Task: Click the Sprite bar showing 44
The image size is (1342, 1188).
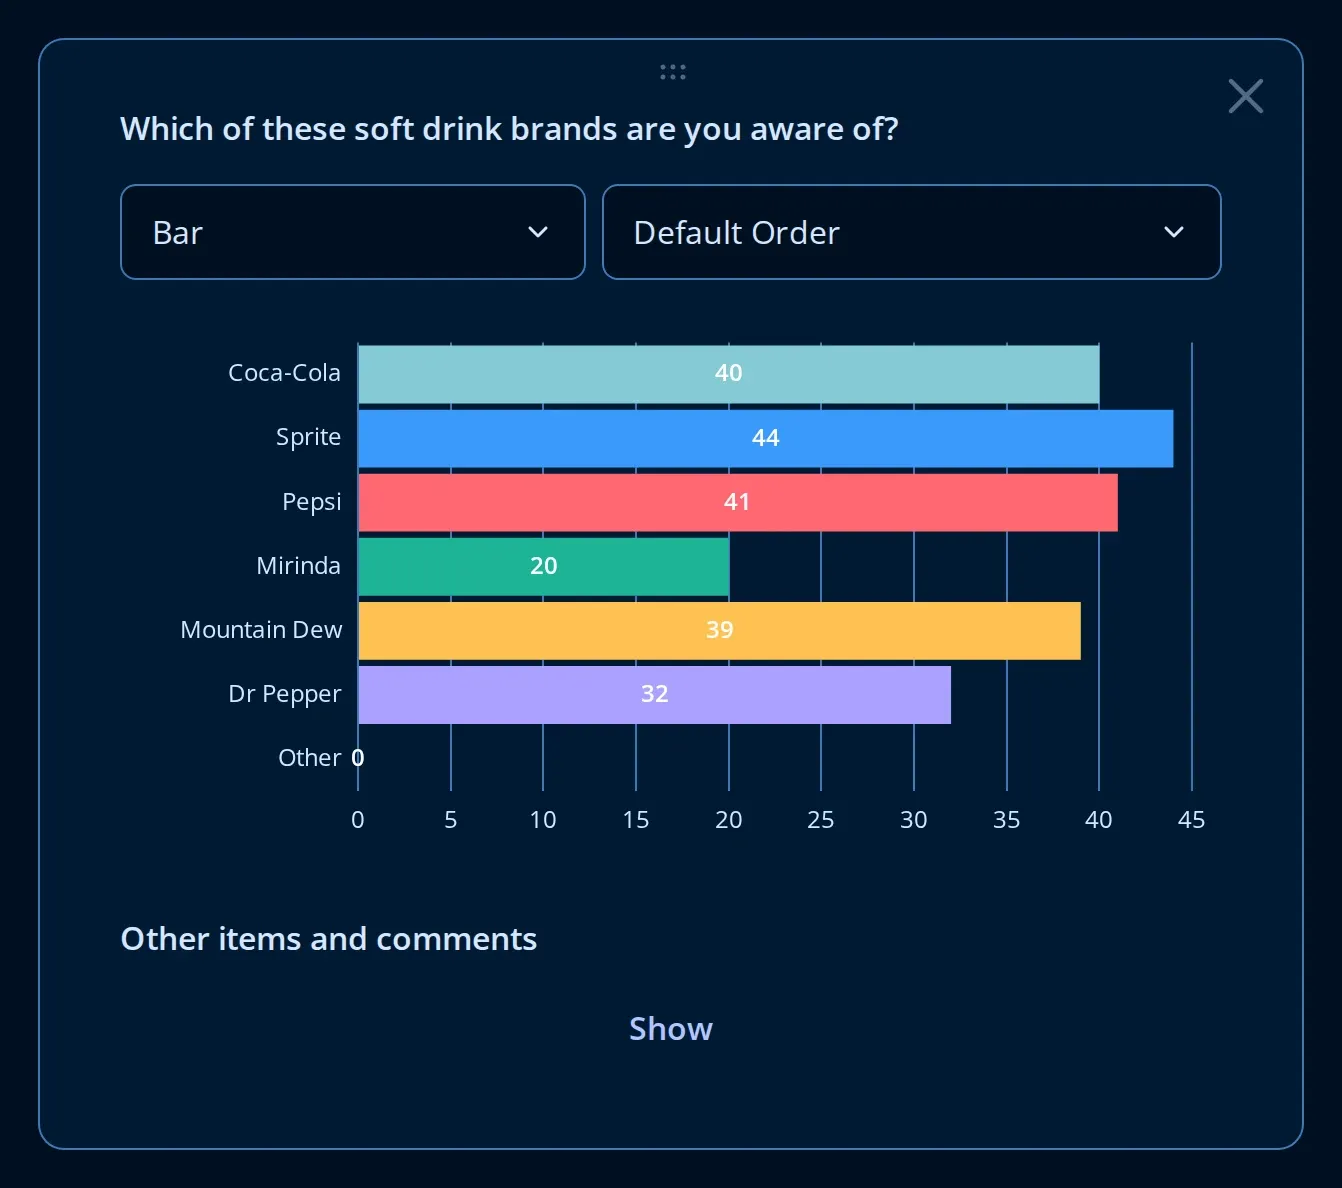Action: click(765, 438)
